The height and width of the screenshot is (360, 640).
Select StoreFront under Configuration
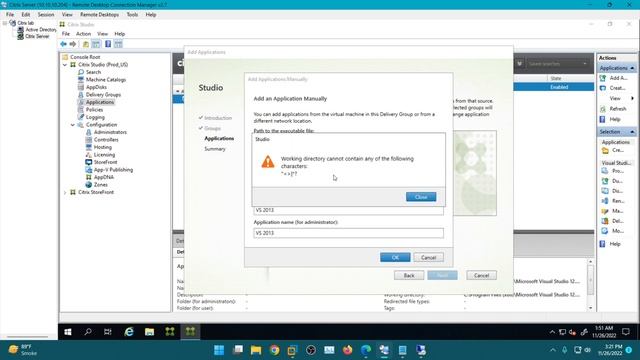(105, 162)
